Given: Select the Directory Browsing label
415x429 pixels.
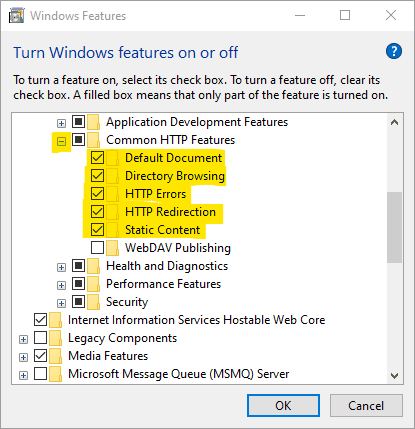Looking at the screenshot, I should click(x=175, y=176).
